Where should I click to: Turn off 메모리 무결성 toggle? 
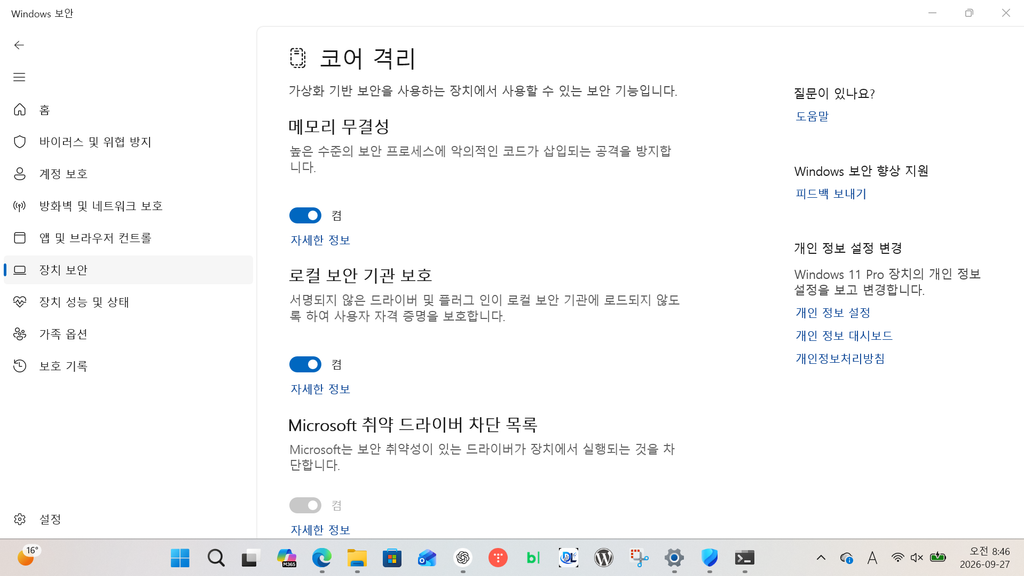[x=305, y=216]
